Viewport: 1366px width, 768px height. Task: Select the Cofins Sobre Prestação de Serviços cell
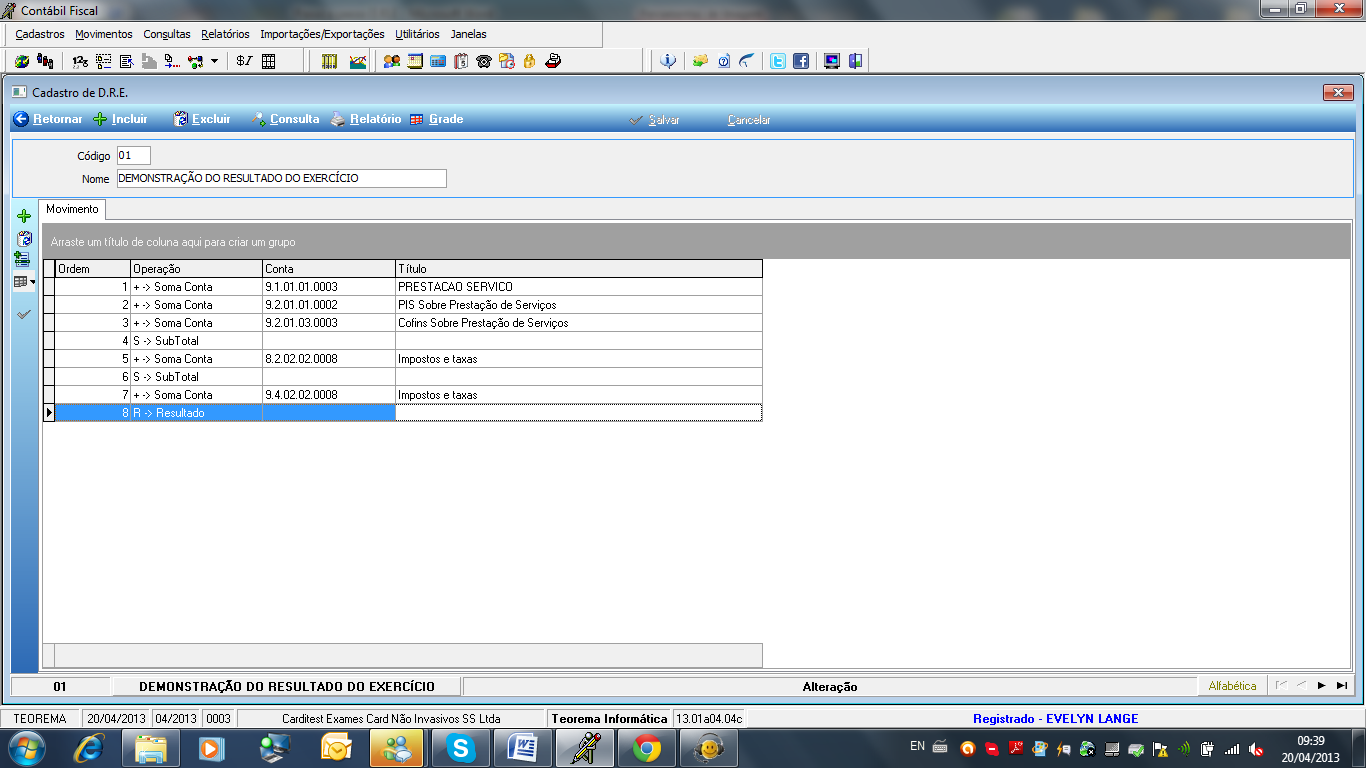[x=579, y=323]
